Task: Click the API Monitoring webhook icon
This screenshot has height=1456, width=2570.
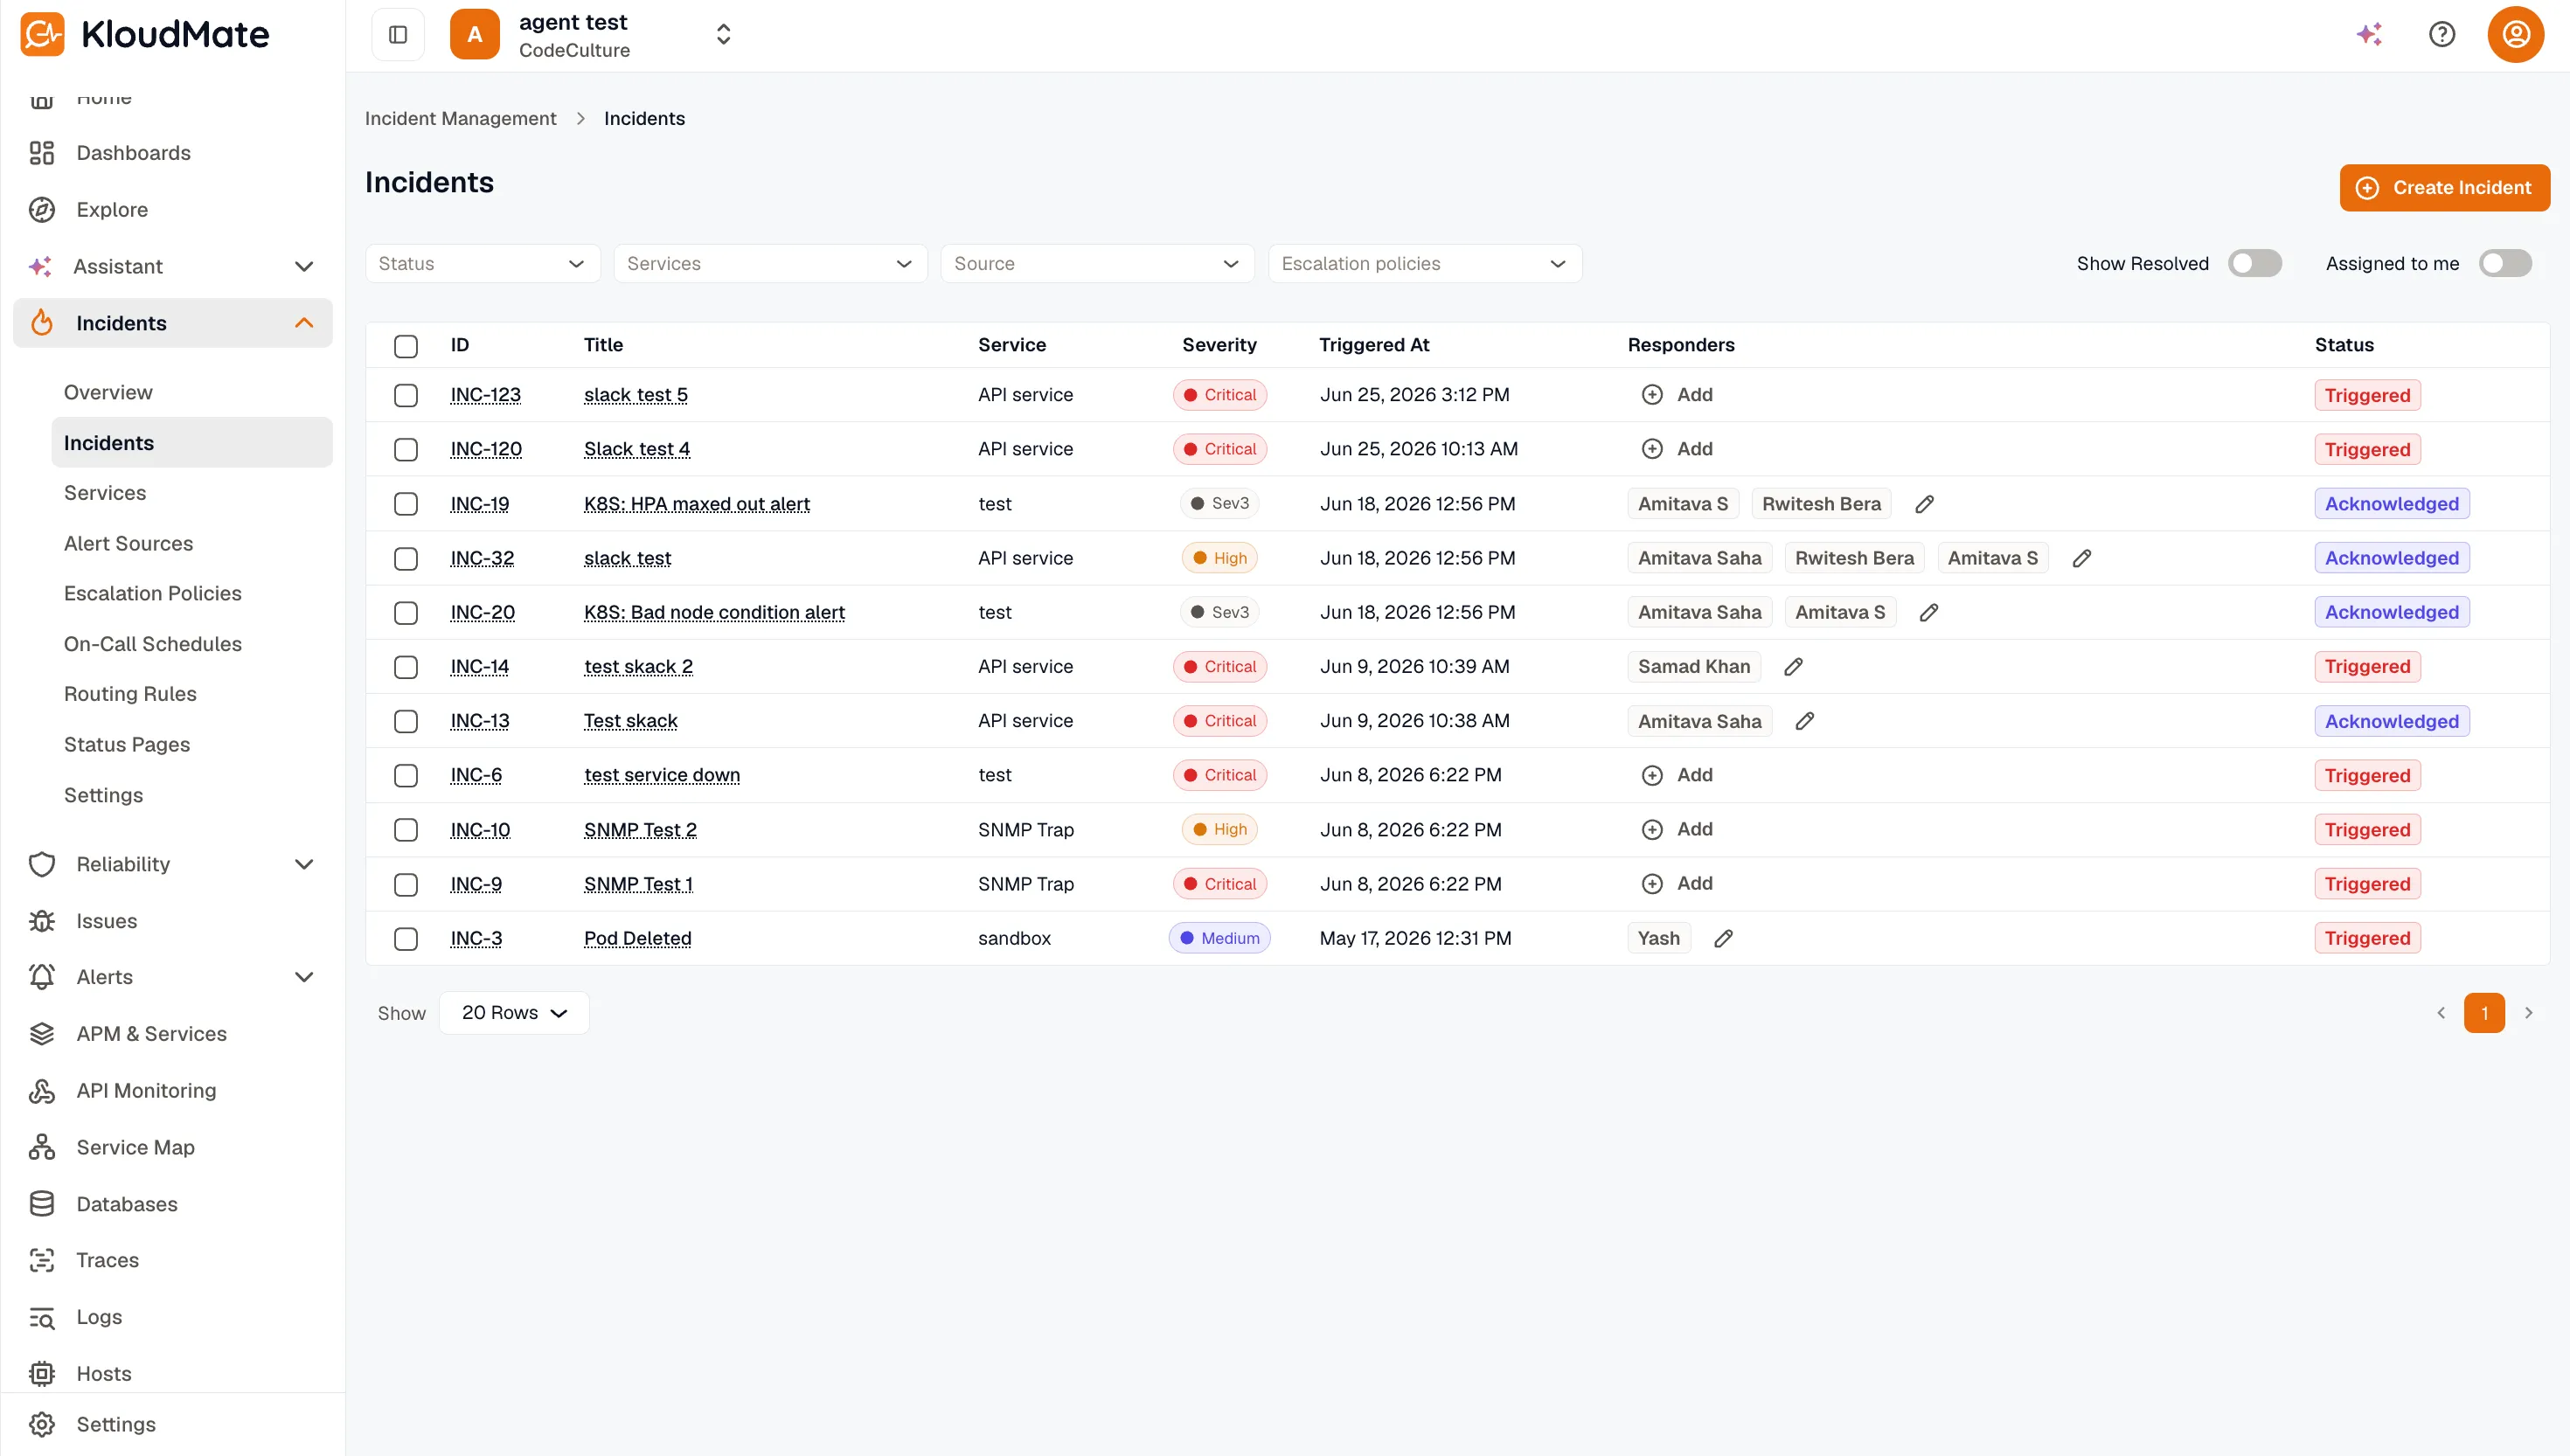Action: (42, 1091)
